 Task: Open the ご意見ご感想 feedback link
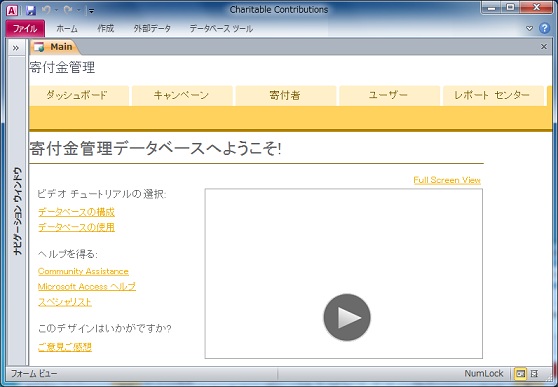click(x=65, y=346)
